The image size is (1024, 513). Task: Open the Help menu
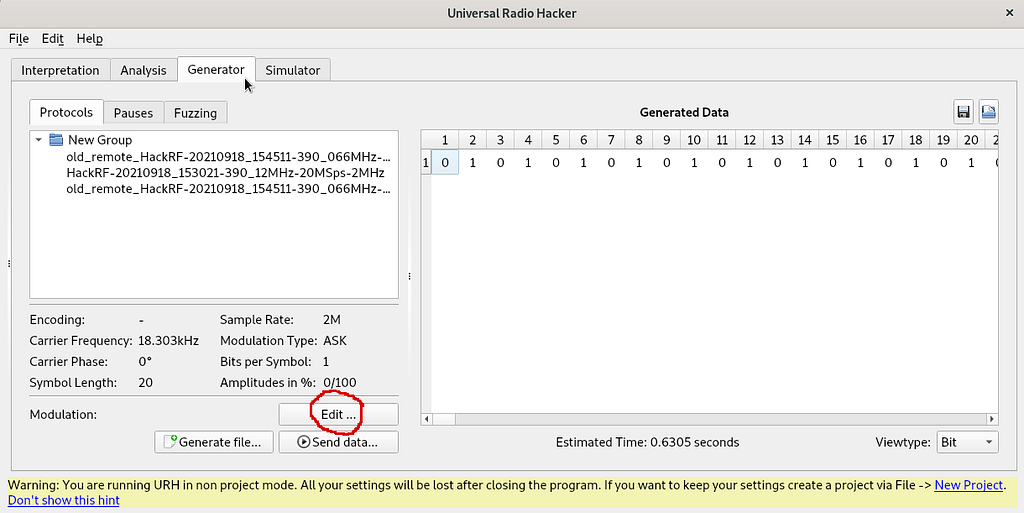pyautogui.click(x=89, y=39)
